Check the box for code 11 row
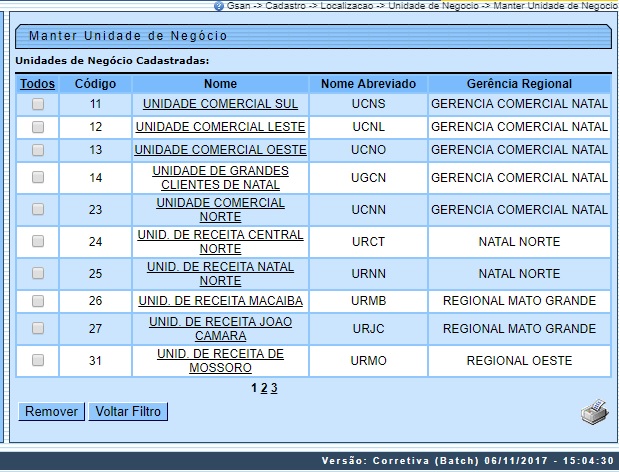The image size is (619, 472). click(38, 104)
